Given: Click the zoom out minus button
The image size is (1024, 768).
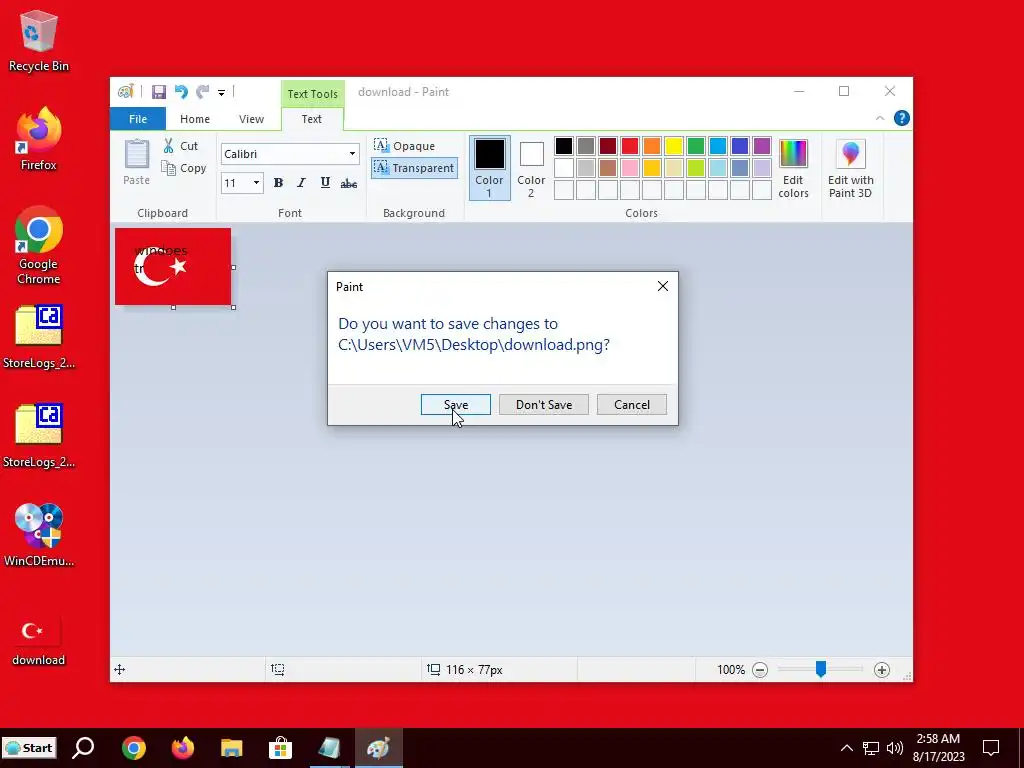Looking at the screenshot, I should tap(760, 669).
